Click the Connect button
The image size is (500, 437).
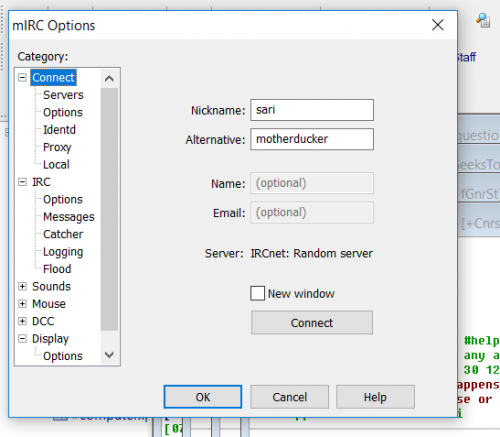coord(312,323)
